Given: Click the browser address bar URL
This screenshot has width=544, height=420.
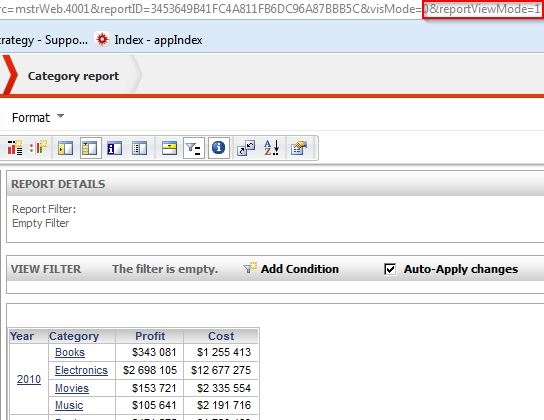Looking at the screenshot, I should click(271, 9).
